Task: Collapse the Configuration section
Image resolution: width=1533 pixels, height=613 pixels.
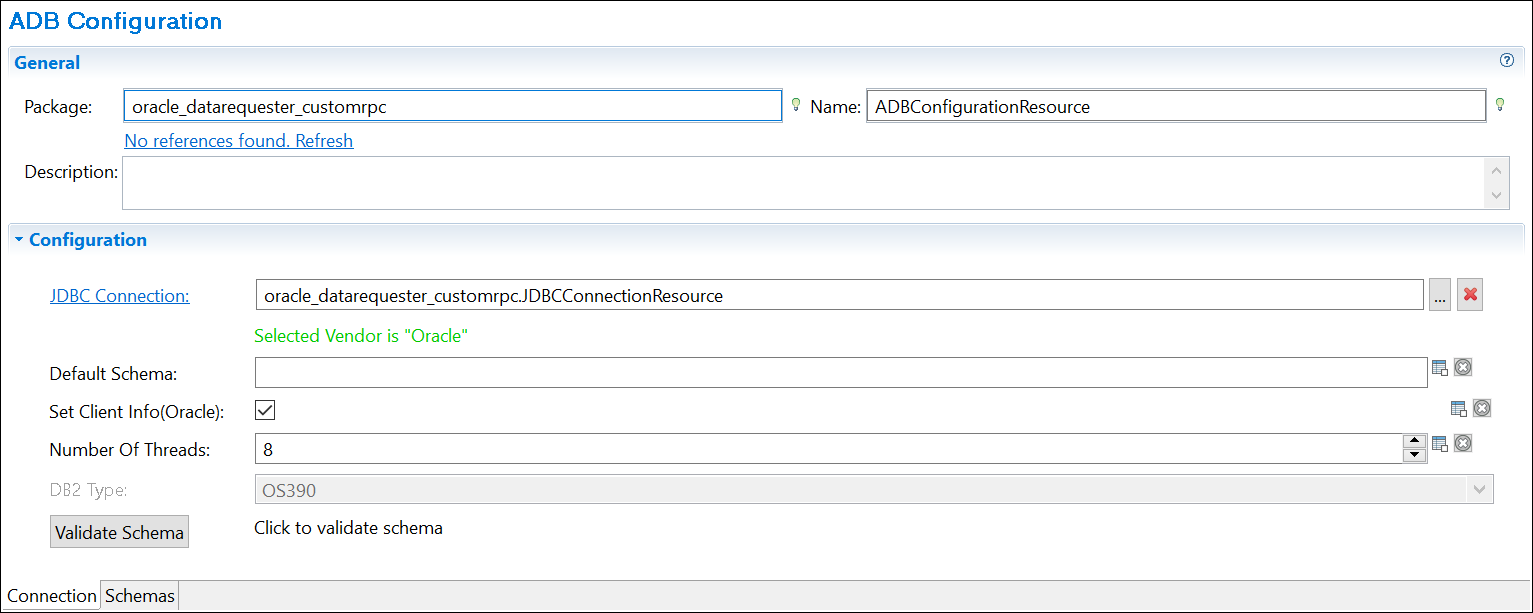Action: (19, 240)
